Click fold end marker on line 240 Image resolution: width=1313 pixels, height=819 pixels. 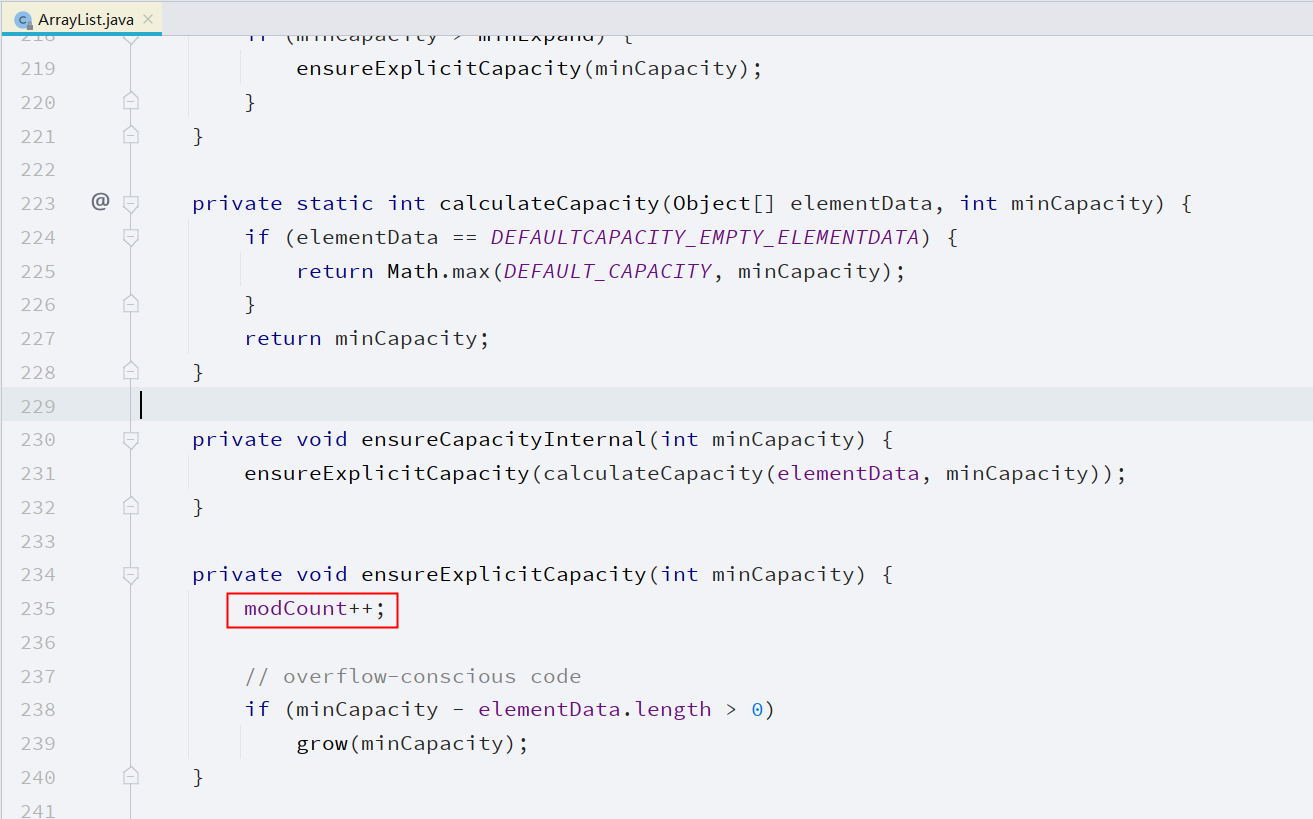(130, 776)
